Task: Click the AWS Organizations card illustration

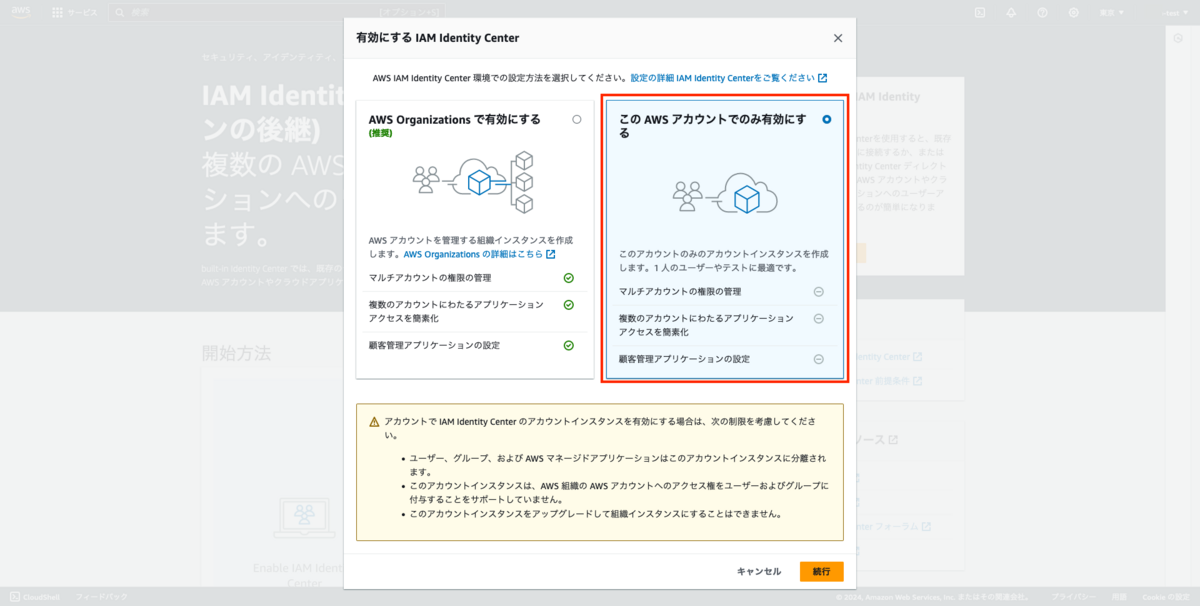Action: coord(475,181)
